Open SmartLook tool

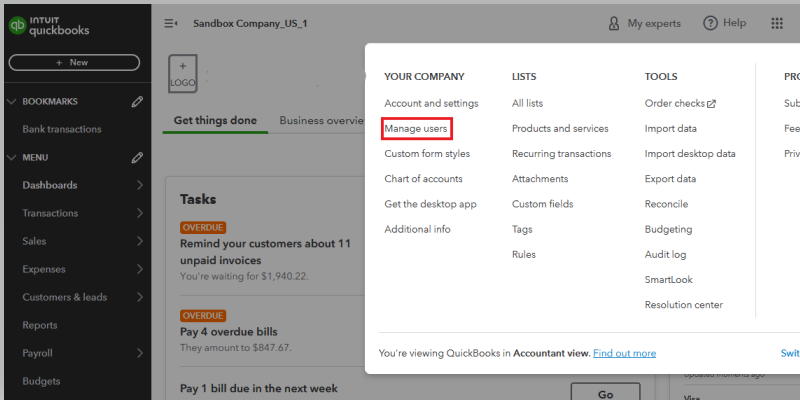[x=669, y=280]
